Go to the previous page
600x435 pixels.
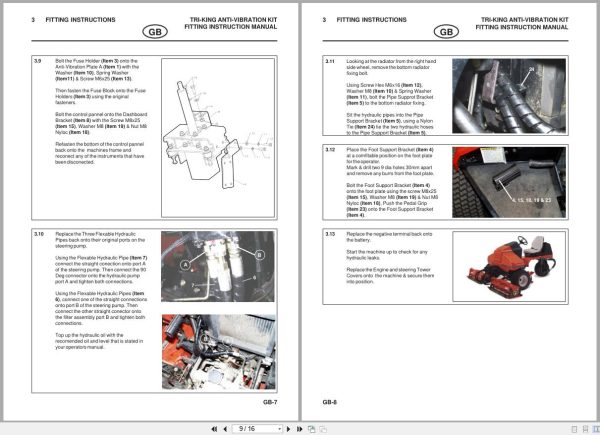[x=225, y=429]
